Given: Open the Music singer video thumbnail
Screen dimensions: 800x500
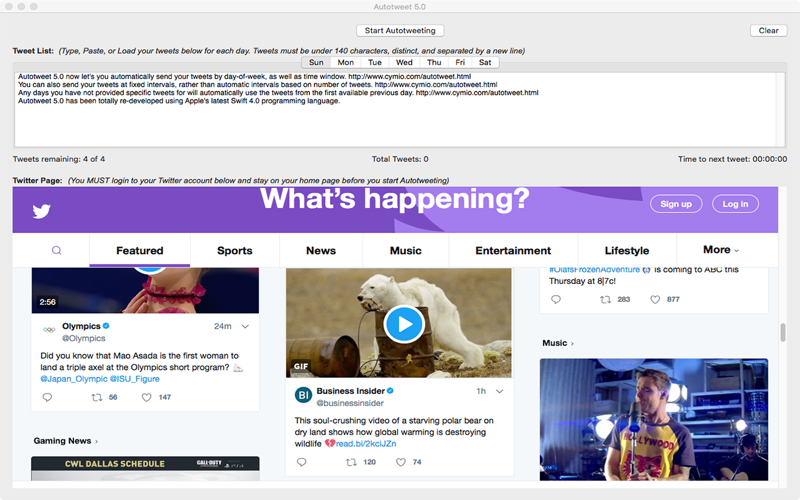Looking at the screenshot, I should [x=654, y=419].
